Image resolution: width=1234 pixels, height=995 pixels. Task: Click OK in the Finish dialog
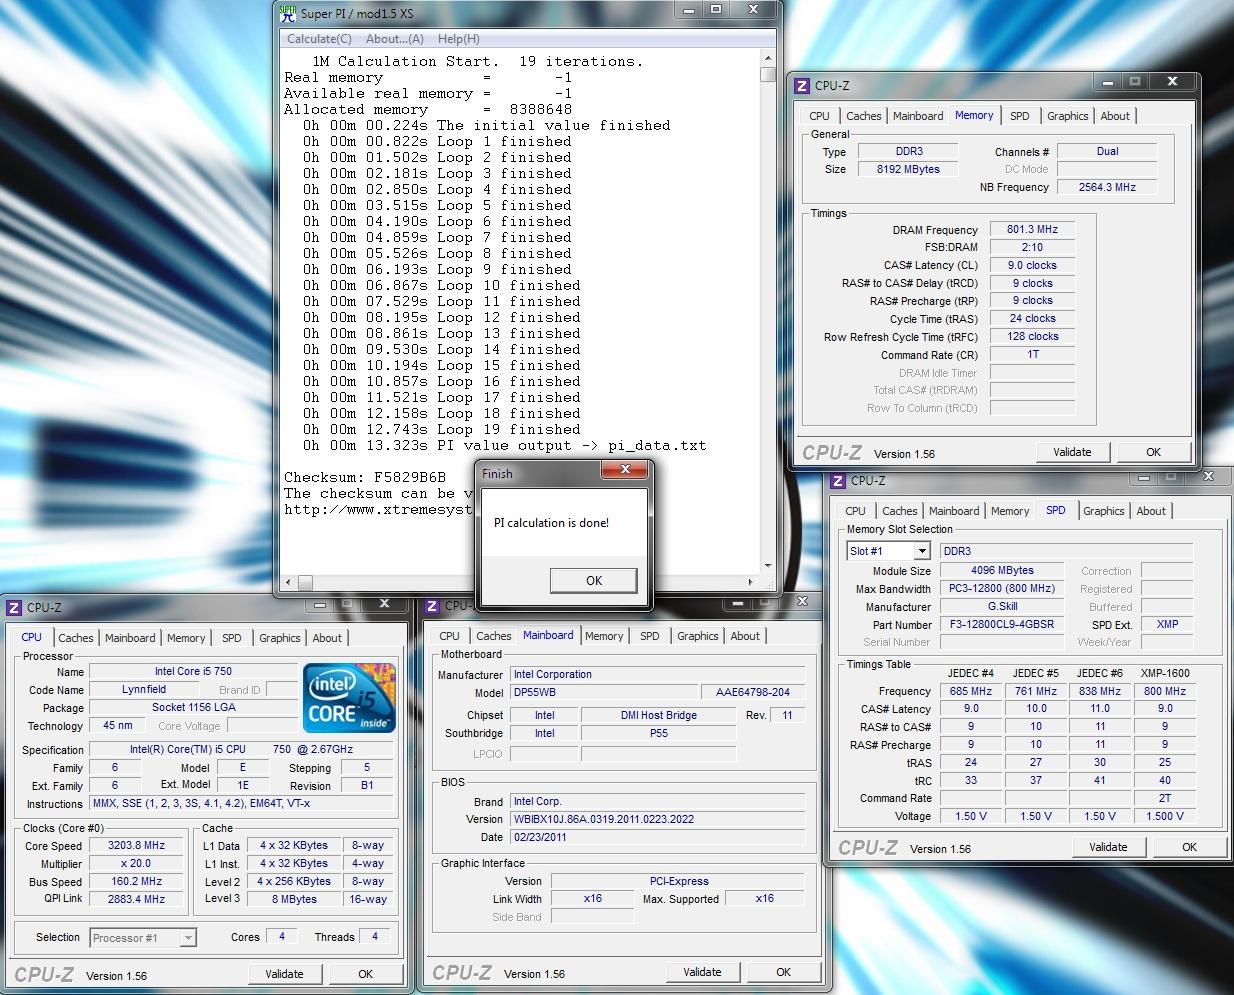tap(594, 580)
